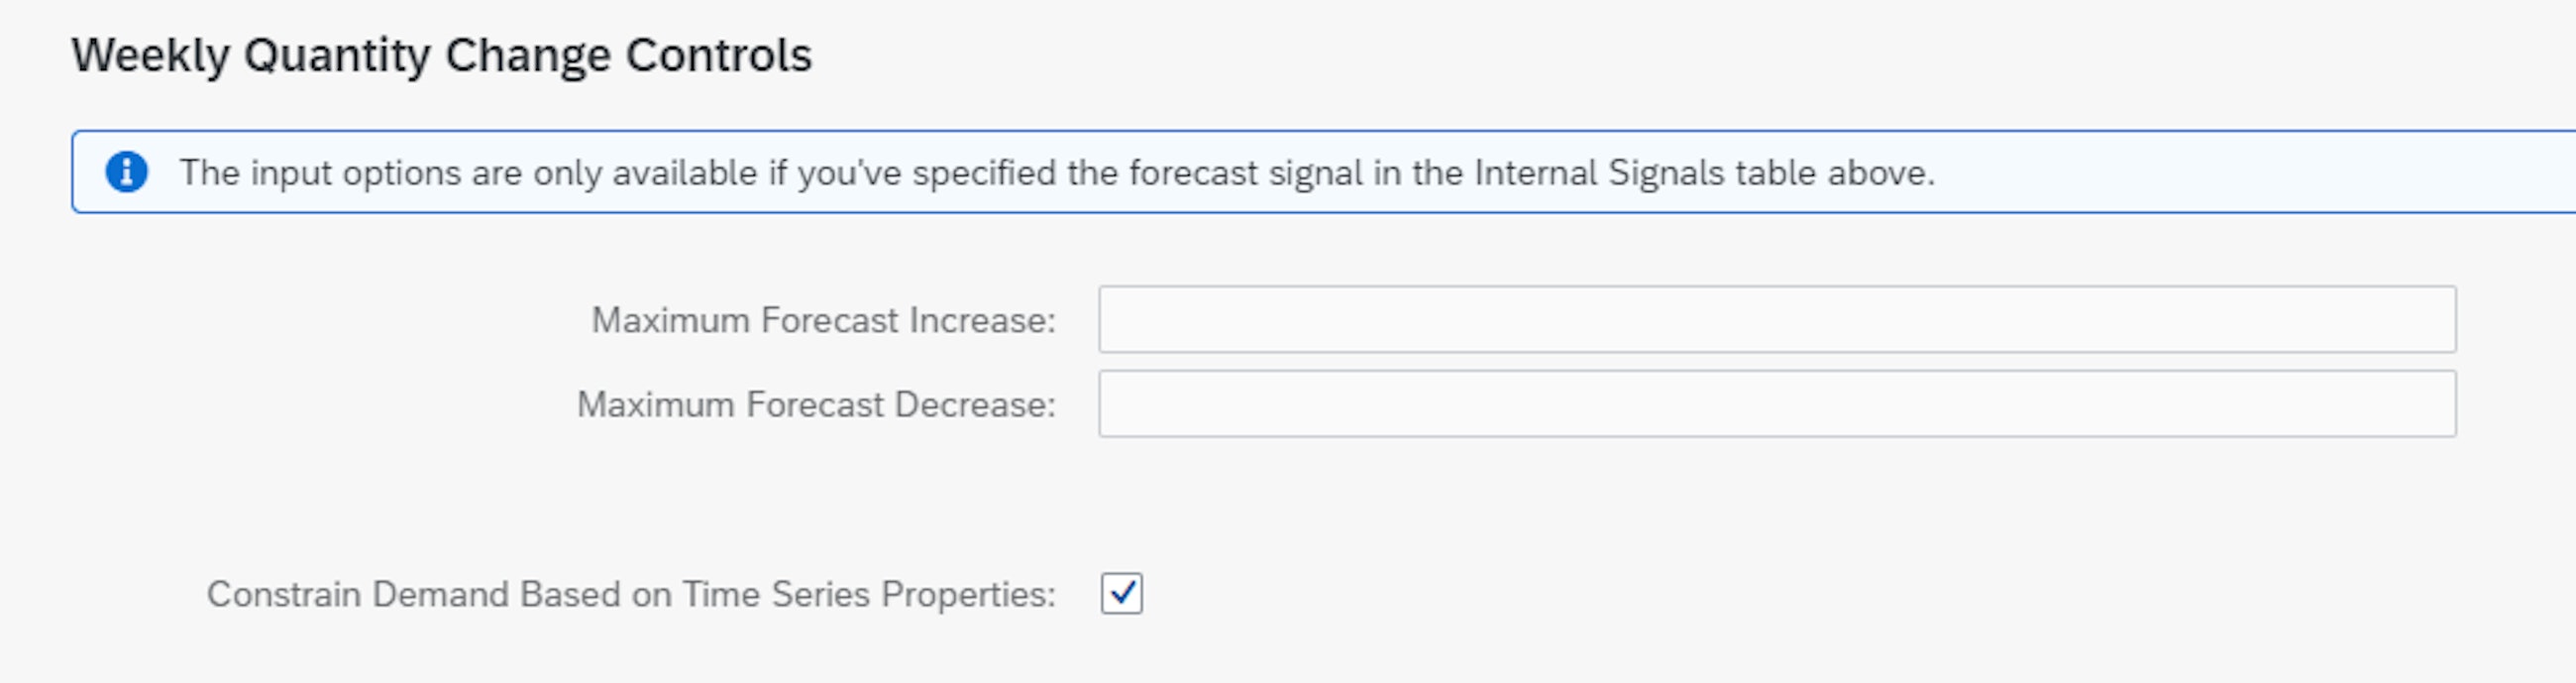
Task: Click the forecast signal information message text
Action: point(1056,173)
